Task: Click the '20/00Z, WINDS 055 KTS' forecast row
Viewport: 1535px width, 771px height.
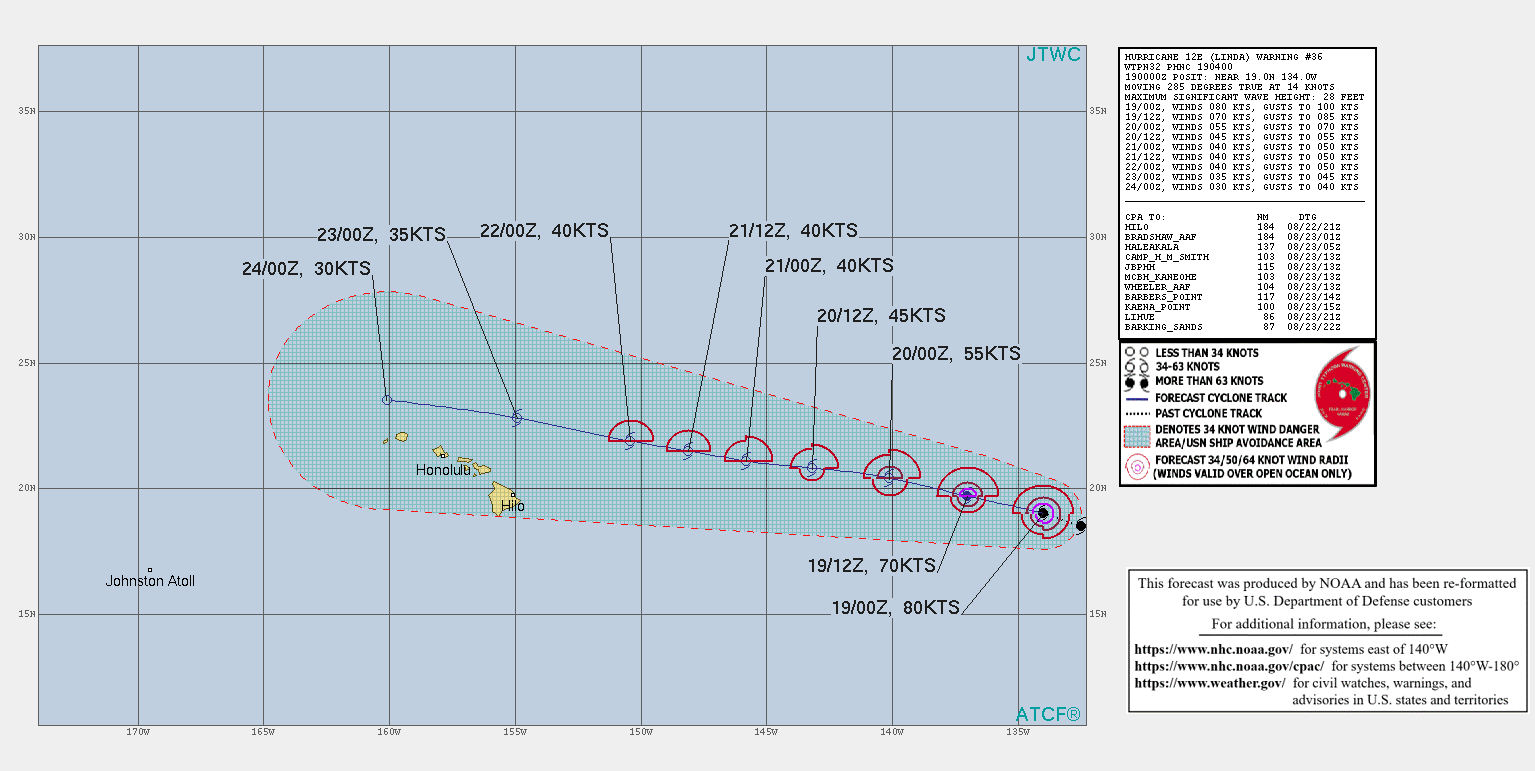Action: [1241, 127]
